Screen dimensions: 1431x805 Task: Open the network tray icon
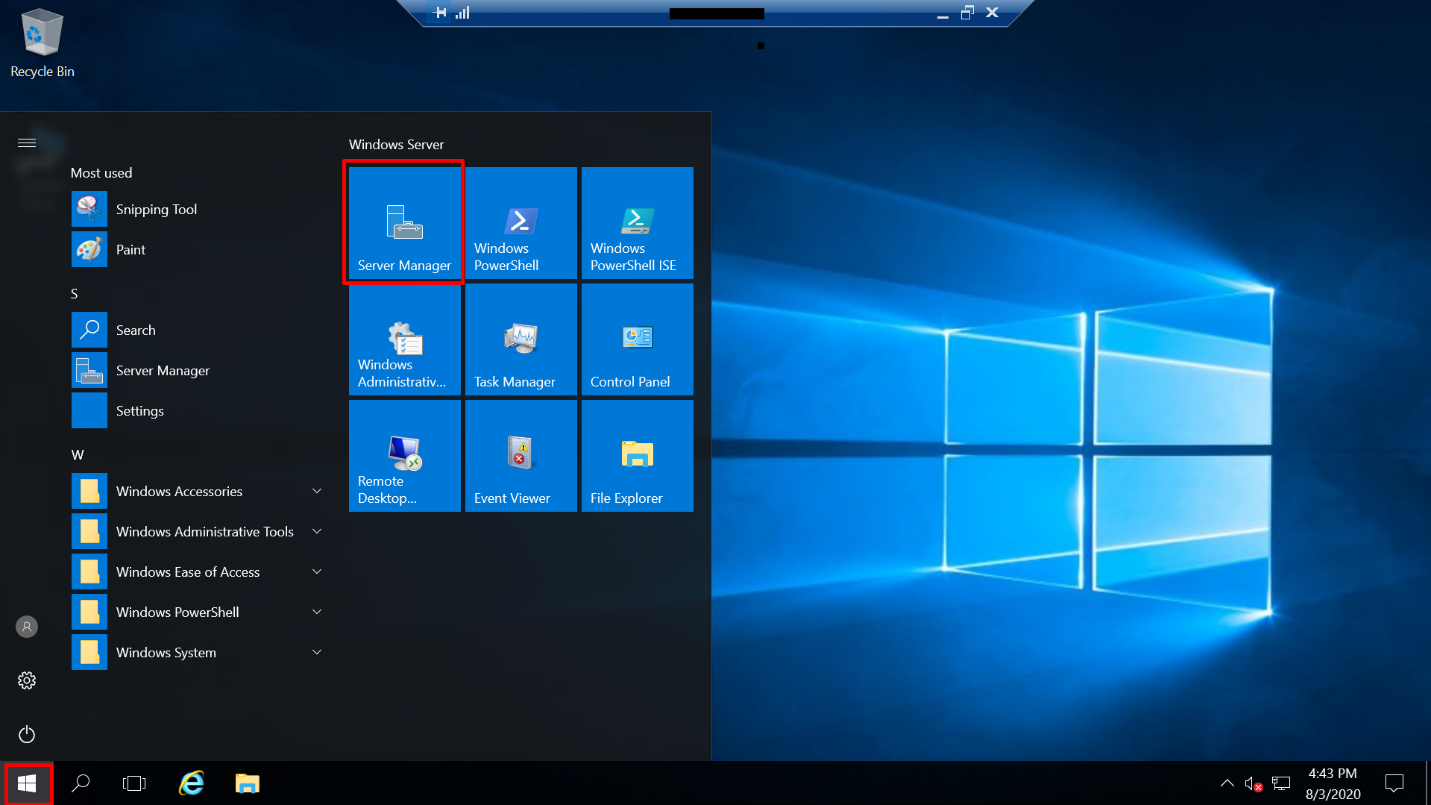1281,783
